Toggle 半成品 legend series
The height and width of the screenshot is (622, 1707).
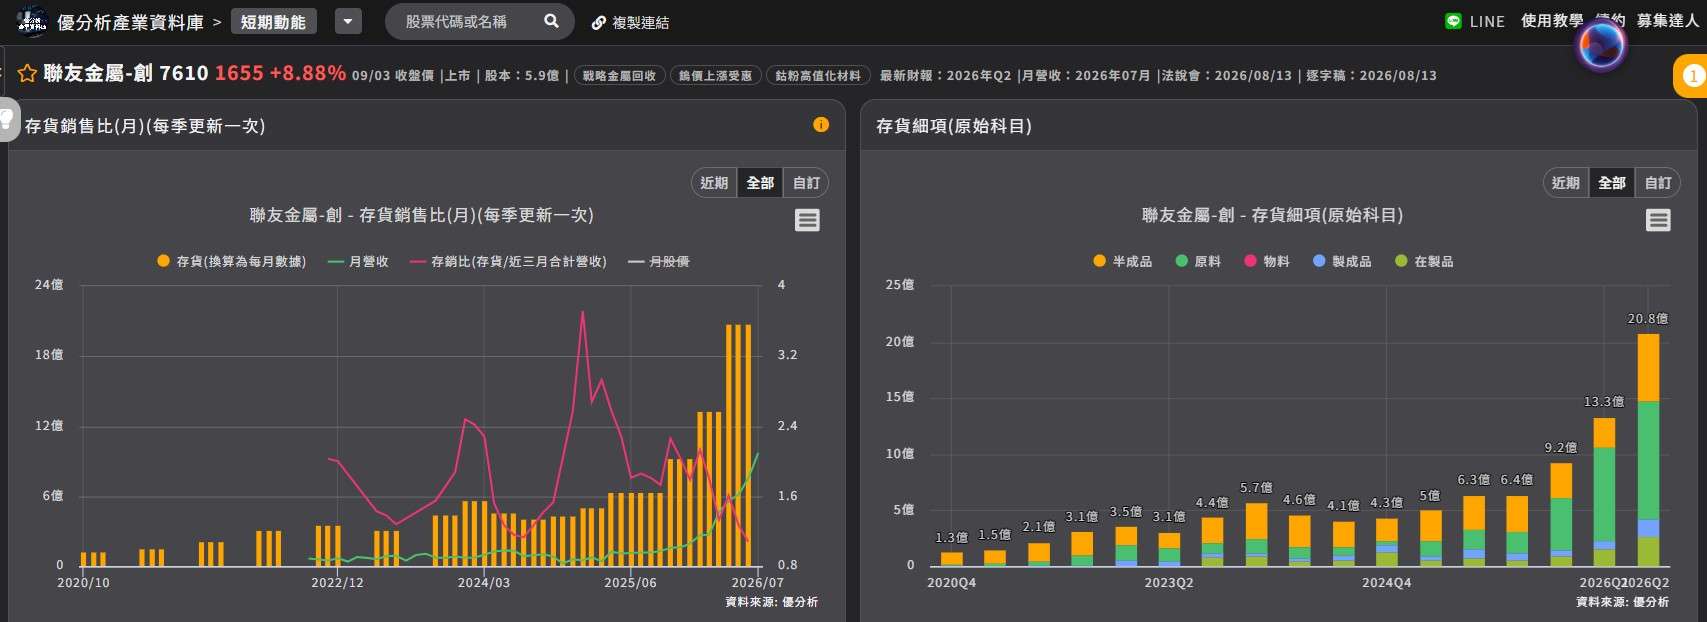1122,261
